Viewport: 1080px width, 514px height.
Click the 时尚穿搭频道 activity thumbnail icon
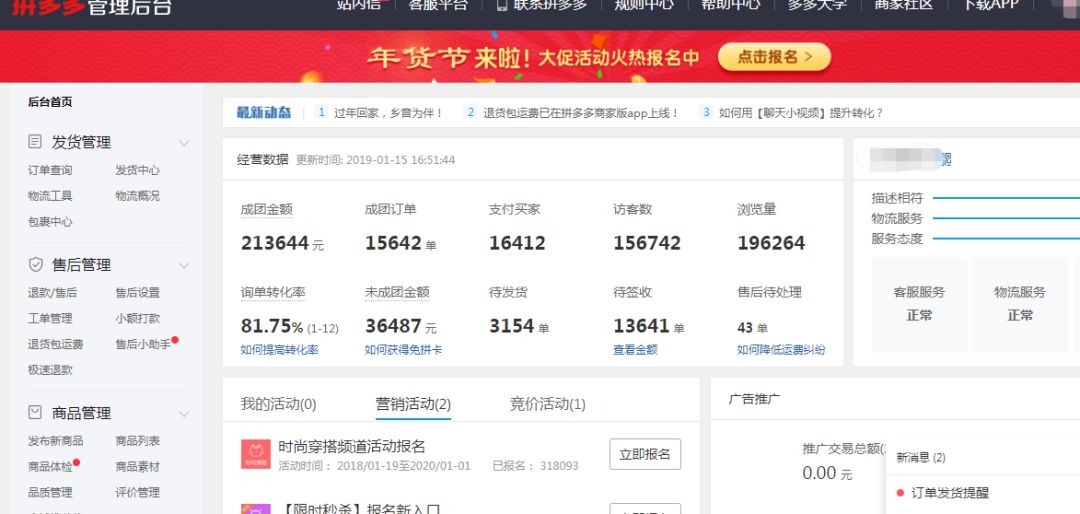pyautogui.click(x=256, y=454)
